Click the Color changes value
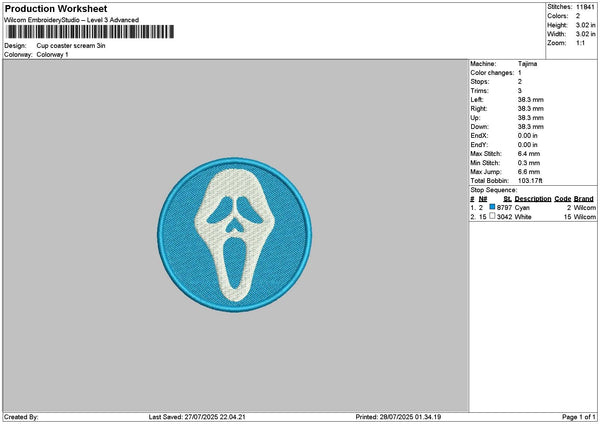This screenshot has width=600, height=424. 520,73
